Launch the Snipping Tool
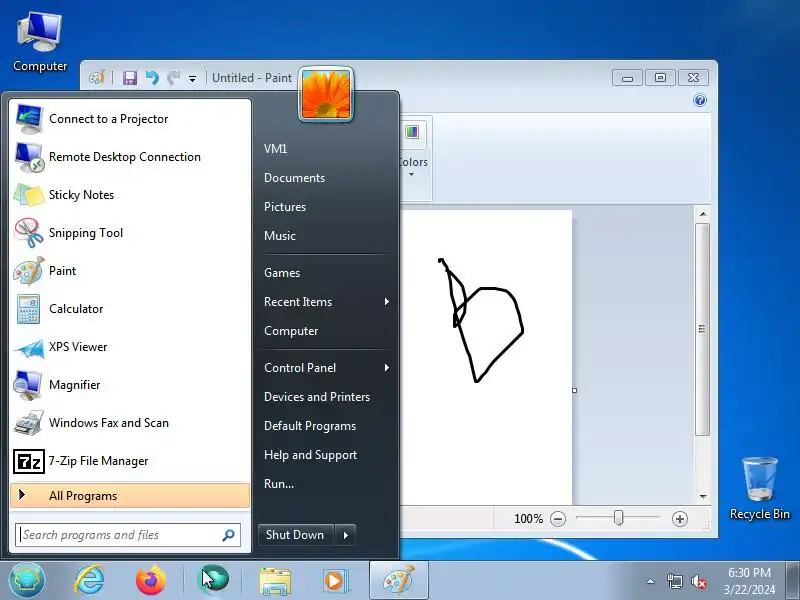Image resolution: width=800 pixels, height=600 pixels. (130, 233)
